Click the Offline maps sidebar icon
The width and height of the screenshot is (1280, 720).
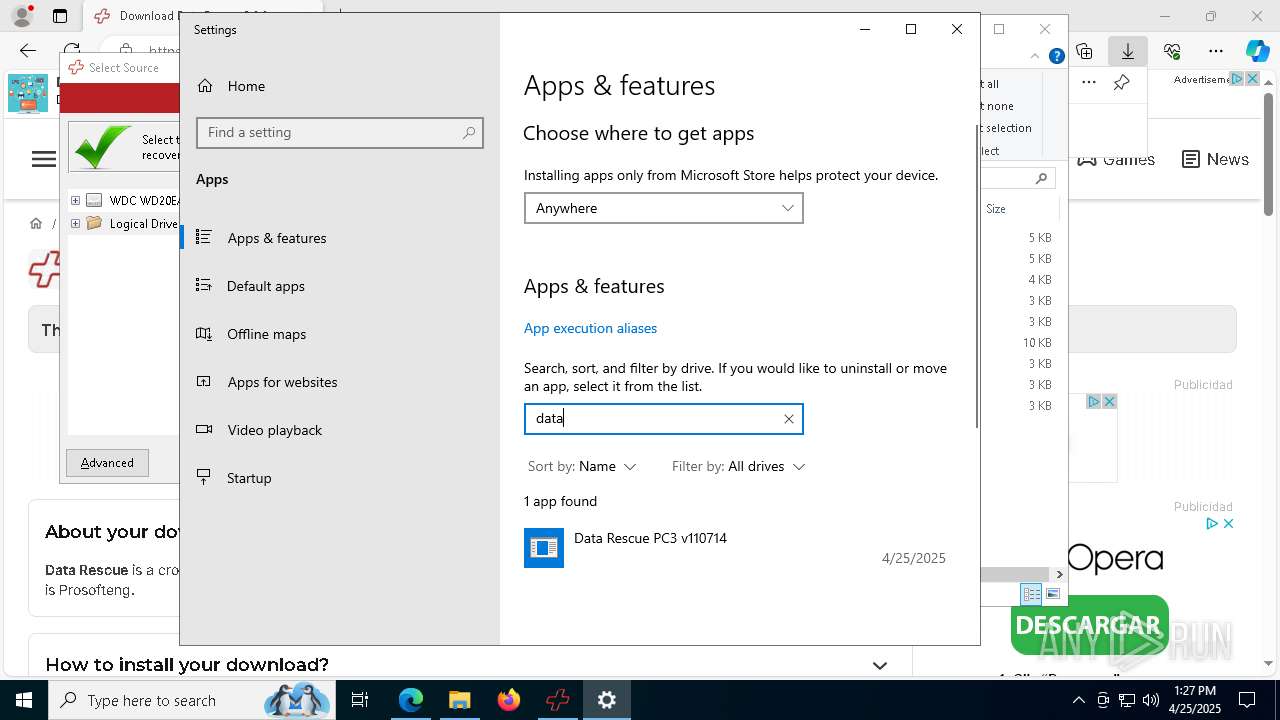pyautogui.click(x=204, y=333)
